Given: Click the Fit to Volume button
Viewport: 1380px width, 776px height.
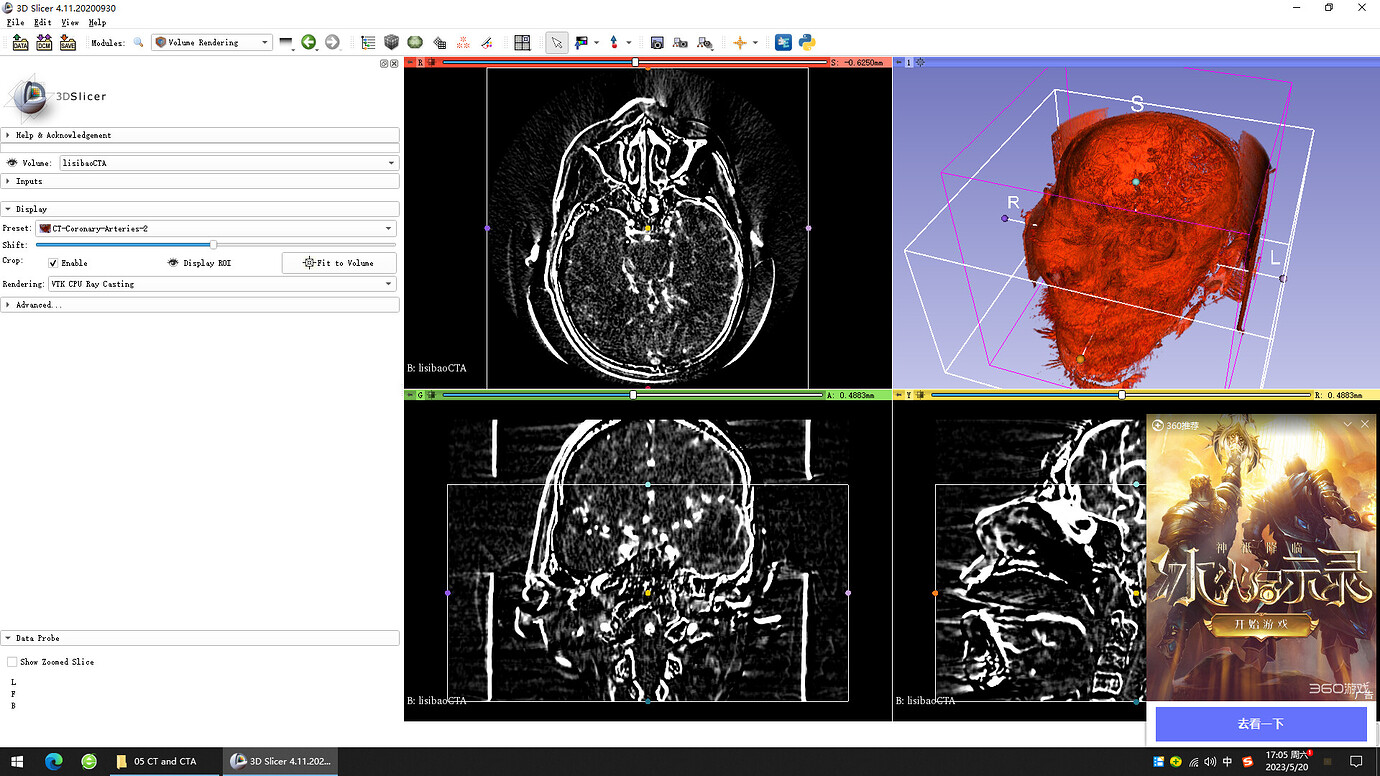Looking at the screenshot, I should (339, 263).
